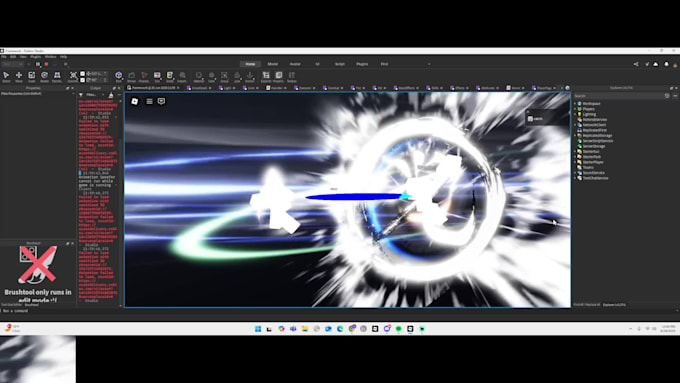680x383 pixels.
Task: Click the Run a command bar
Action: 338,311
